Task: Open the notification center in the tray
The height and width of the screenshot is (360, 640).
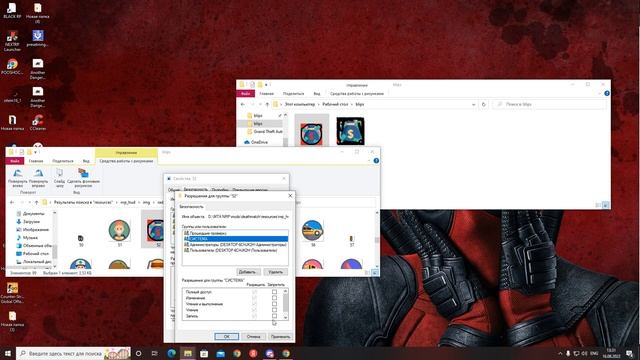Action: 629,353
